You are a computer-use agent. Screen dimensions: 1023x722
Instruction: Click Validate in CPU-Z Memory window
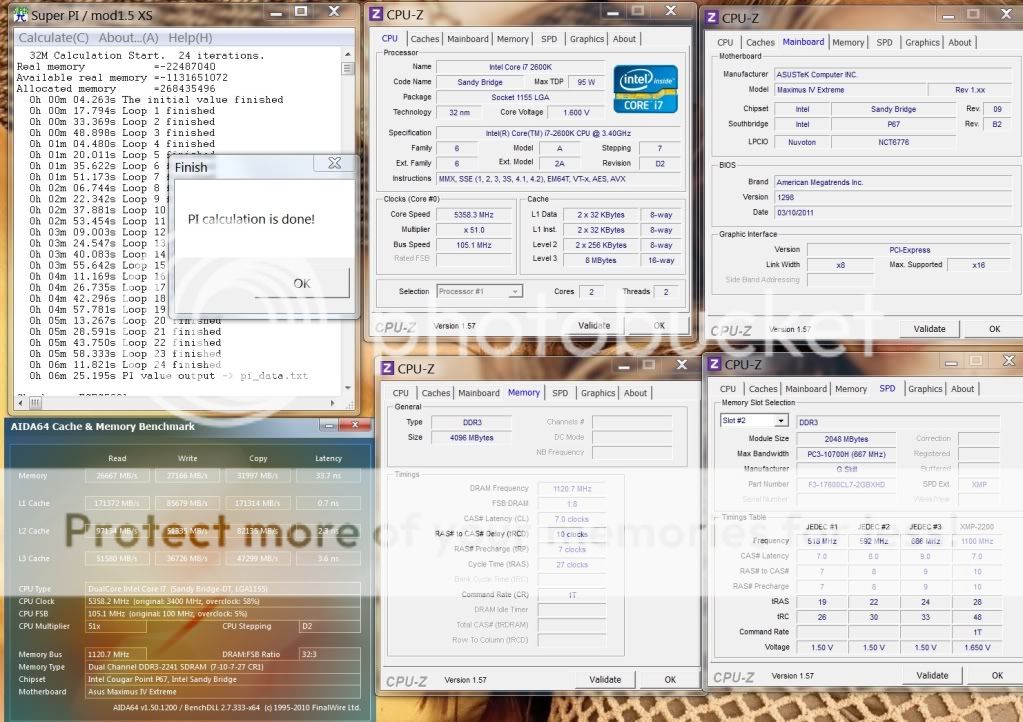pos(605,680)
